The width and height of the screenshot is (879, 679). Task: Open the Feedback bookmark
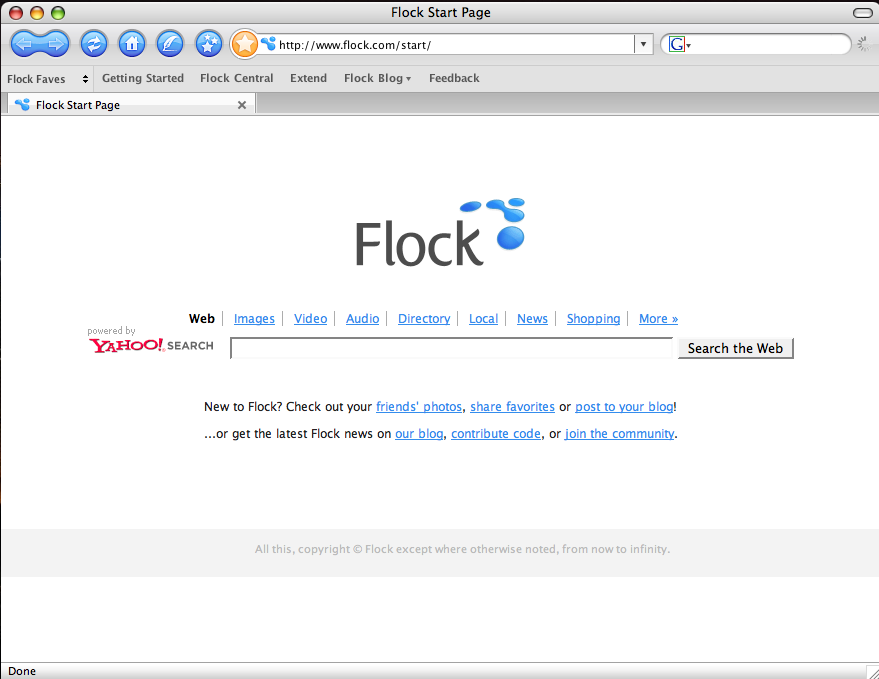454,78
